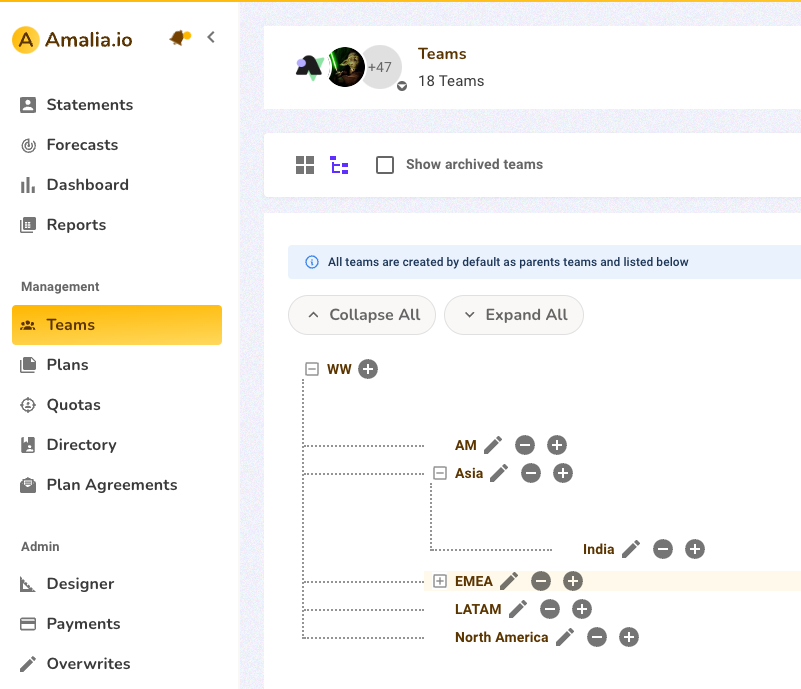Image resolution: width=801 pixels, height=689 pixels.
Task: Click the black A company avatar
Action: tap(310, 67)
